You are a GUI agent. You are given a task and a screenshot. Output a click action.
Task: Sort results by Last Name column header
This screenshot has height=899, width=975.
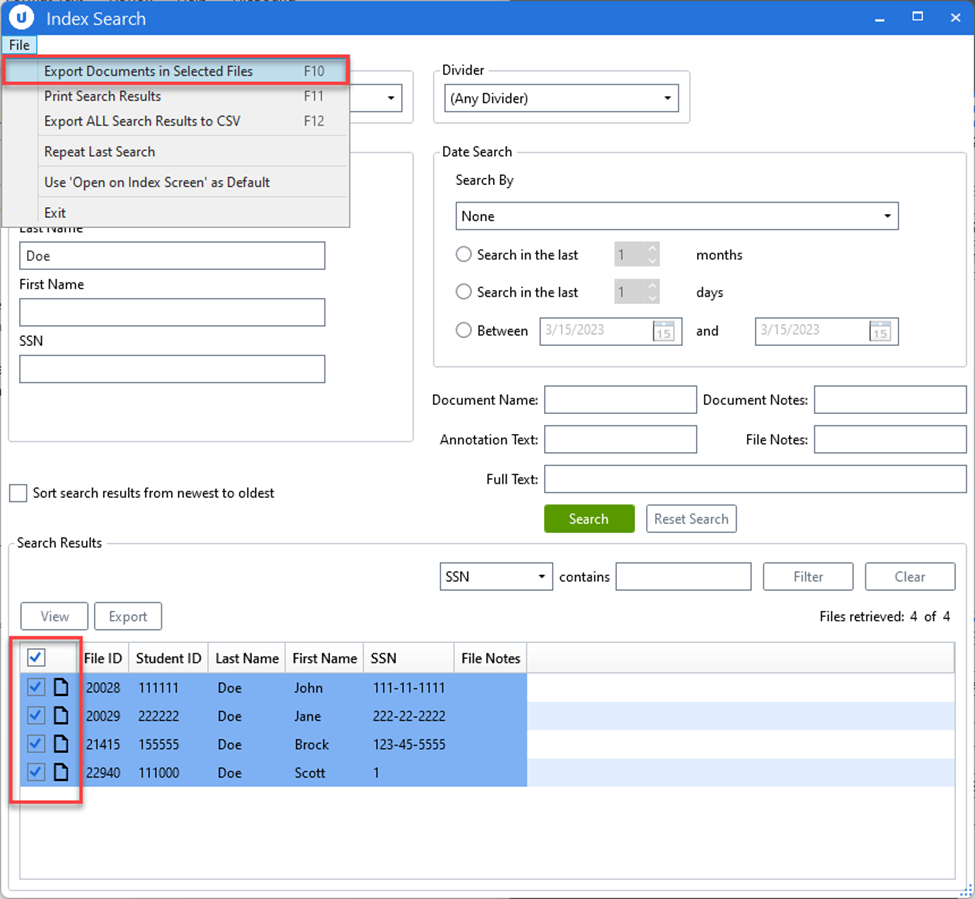pos(247,658)
